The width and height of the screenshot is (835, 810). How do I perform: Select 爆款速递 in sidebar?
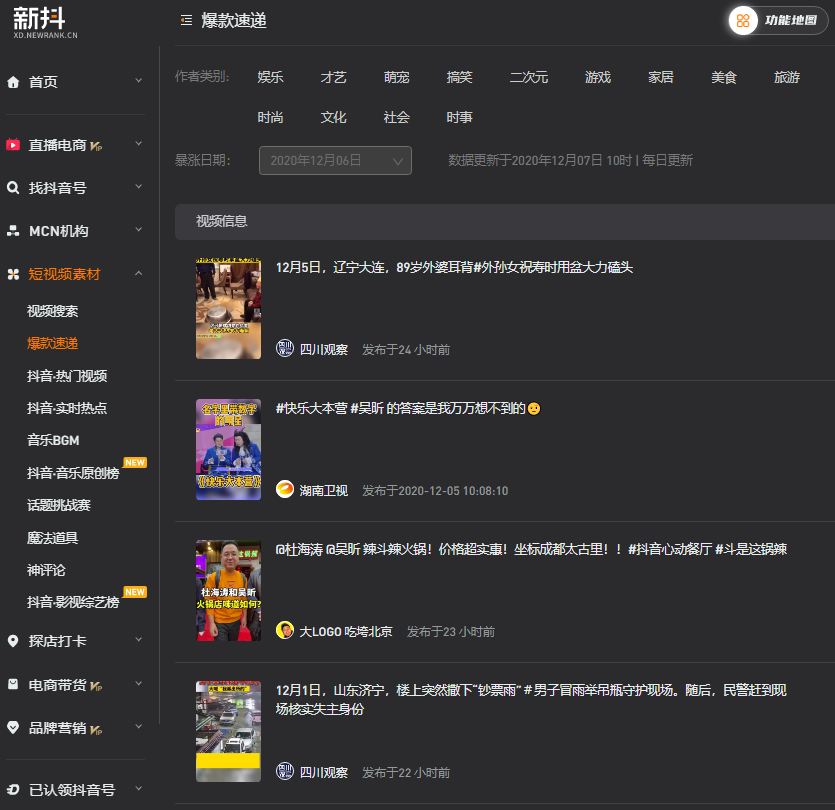pos(53,343)
